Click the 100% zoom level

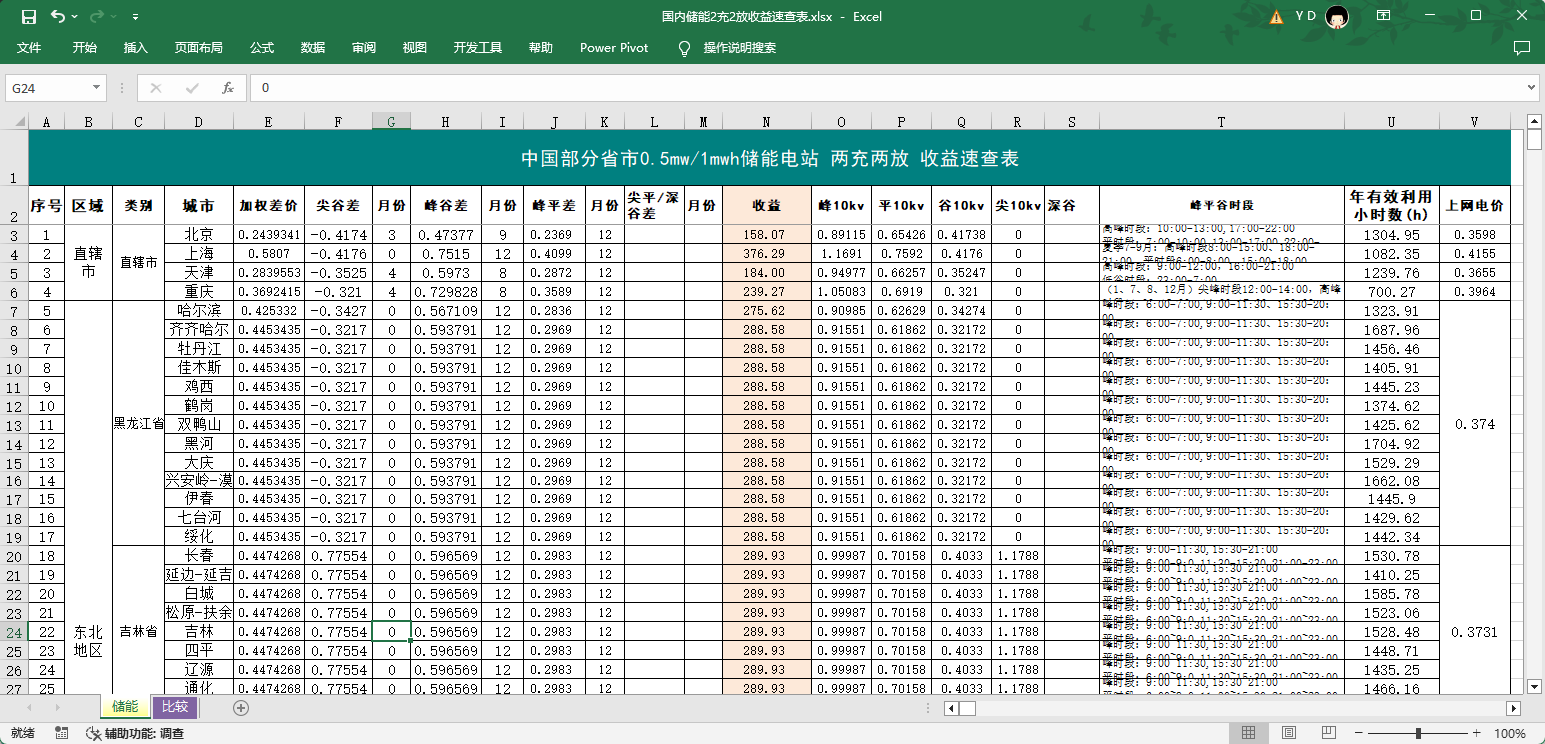point(1509,733)
